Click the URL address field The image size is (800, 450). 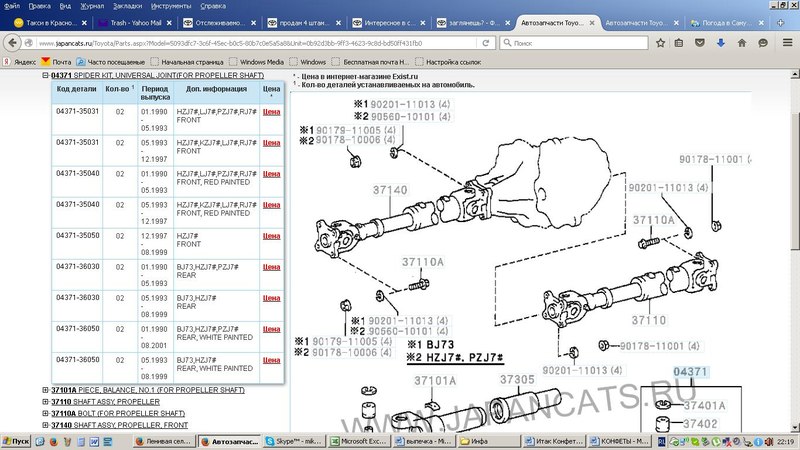pos(257,43)
